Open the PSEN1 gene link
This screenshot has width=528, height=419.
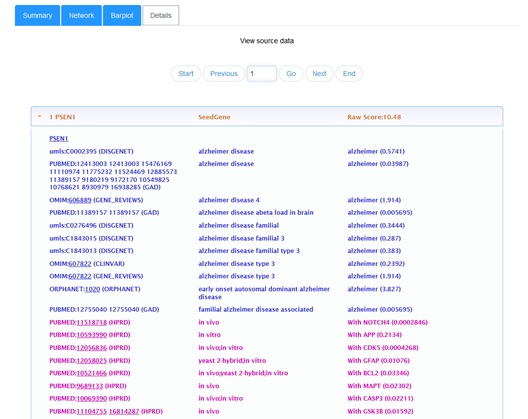(59, 138)
